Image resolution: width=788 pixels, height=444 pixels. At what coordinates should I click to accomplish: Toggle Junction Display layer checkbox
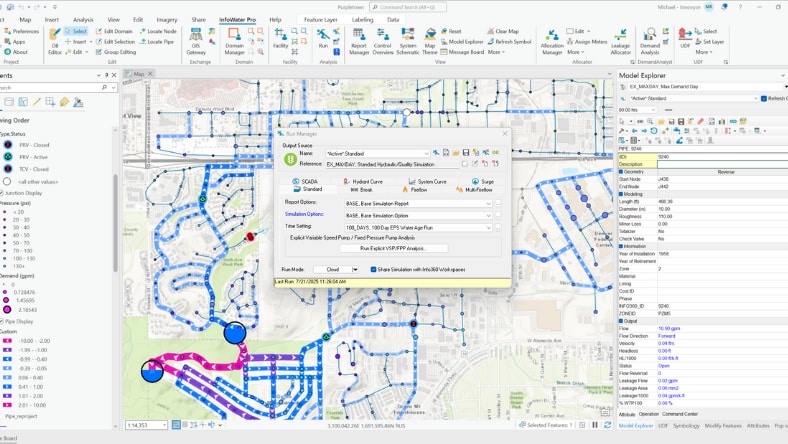click(2, 193)
